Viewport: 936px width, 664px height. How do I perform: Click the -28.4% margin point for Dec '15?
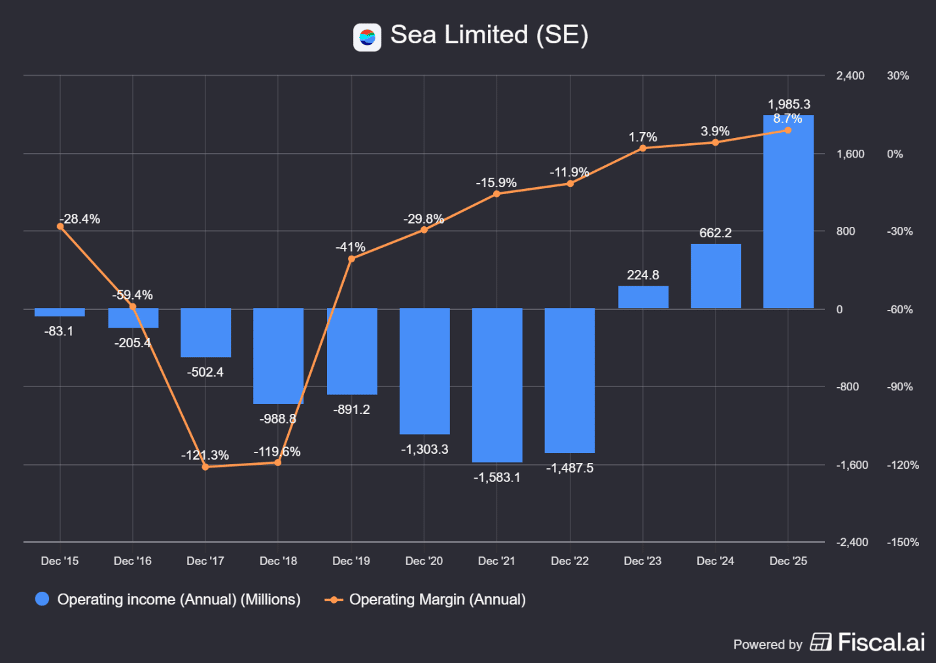[x=60, y=226]
